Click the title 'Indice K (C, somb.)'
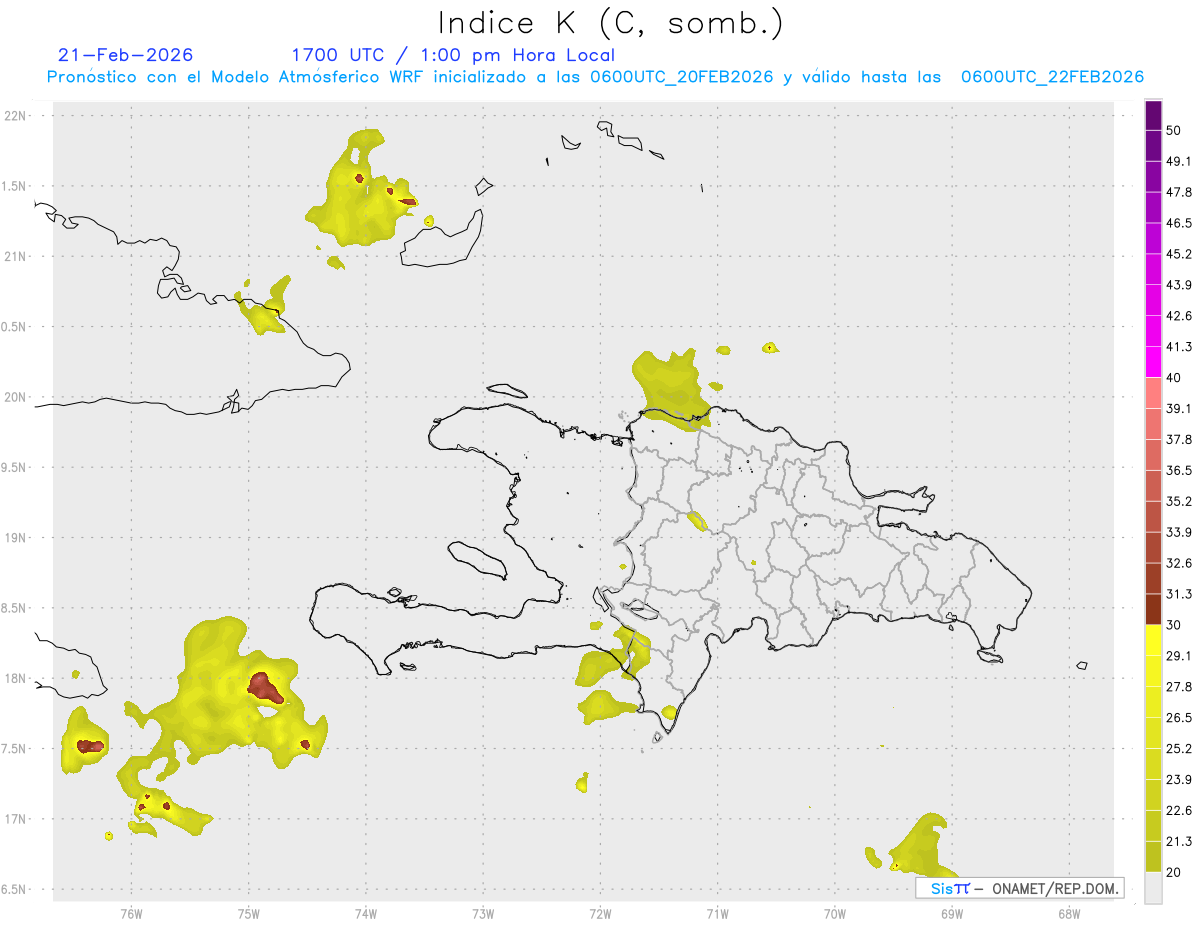The height and width of the screenshot is (927, 1200). click(x=611, y=23)
